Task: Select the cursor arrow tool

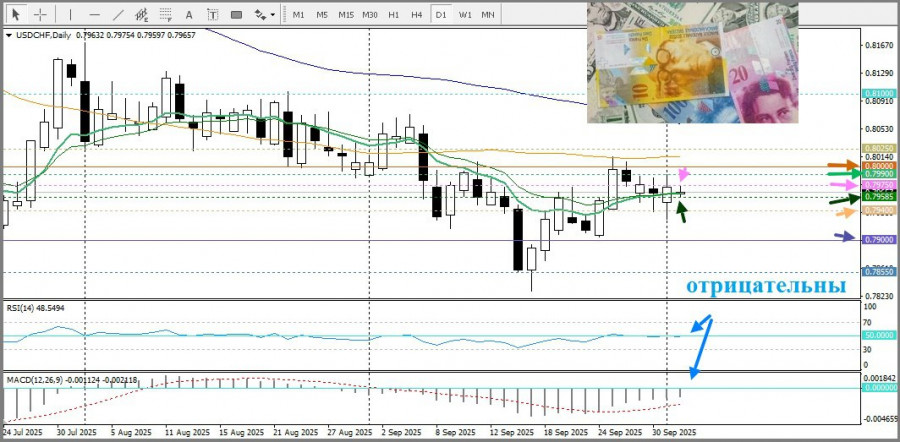Action: point(16,14)
